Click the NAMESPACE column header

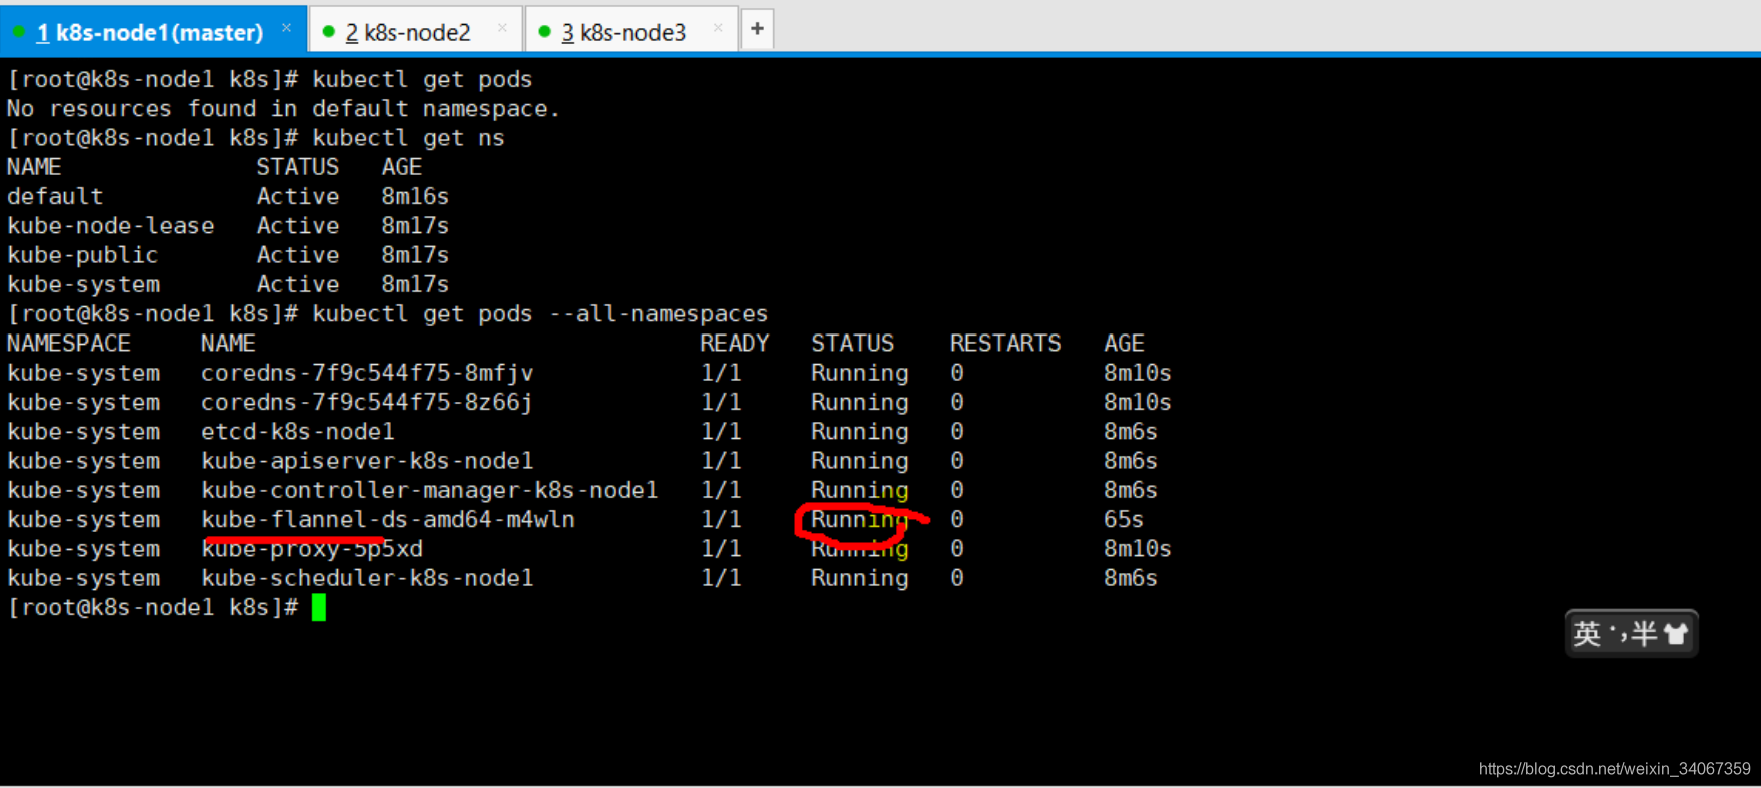[x=69, y=344]
